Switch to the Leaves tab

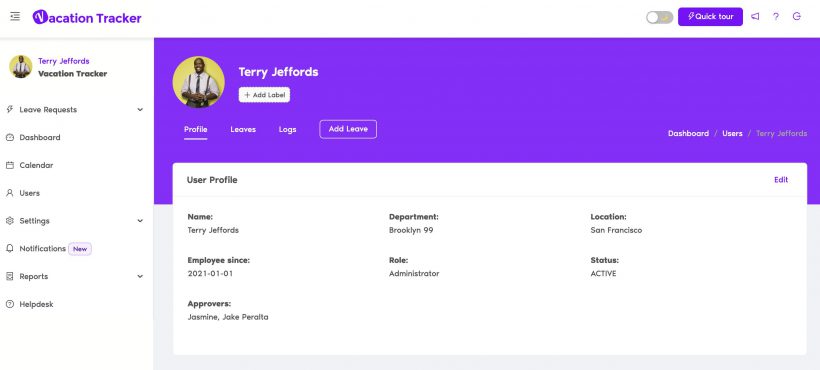243,130
